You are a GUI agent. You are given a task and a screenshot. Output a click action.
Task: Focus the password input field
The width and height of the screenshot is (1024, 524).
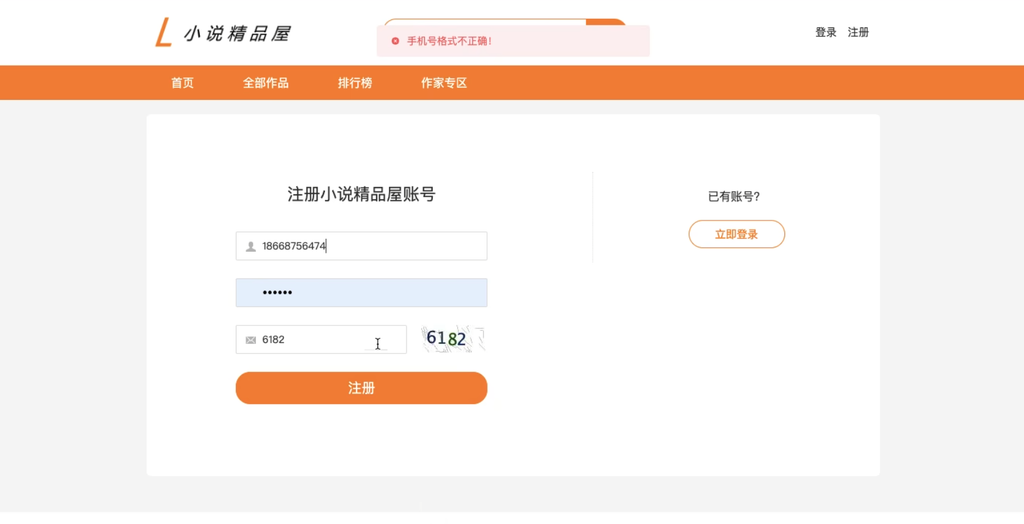coord(361,292)
